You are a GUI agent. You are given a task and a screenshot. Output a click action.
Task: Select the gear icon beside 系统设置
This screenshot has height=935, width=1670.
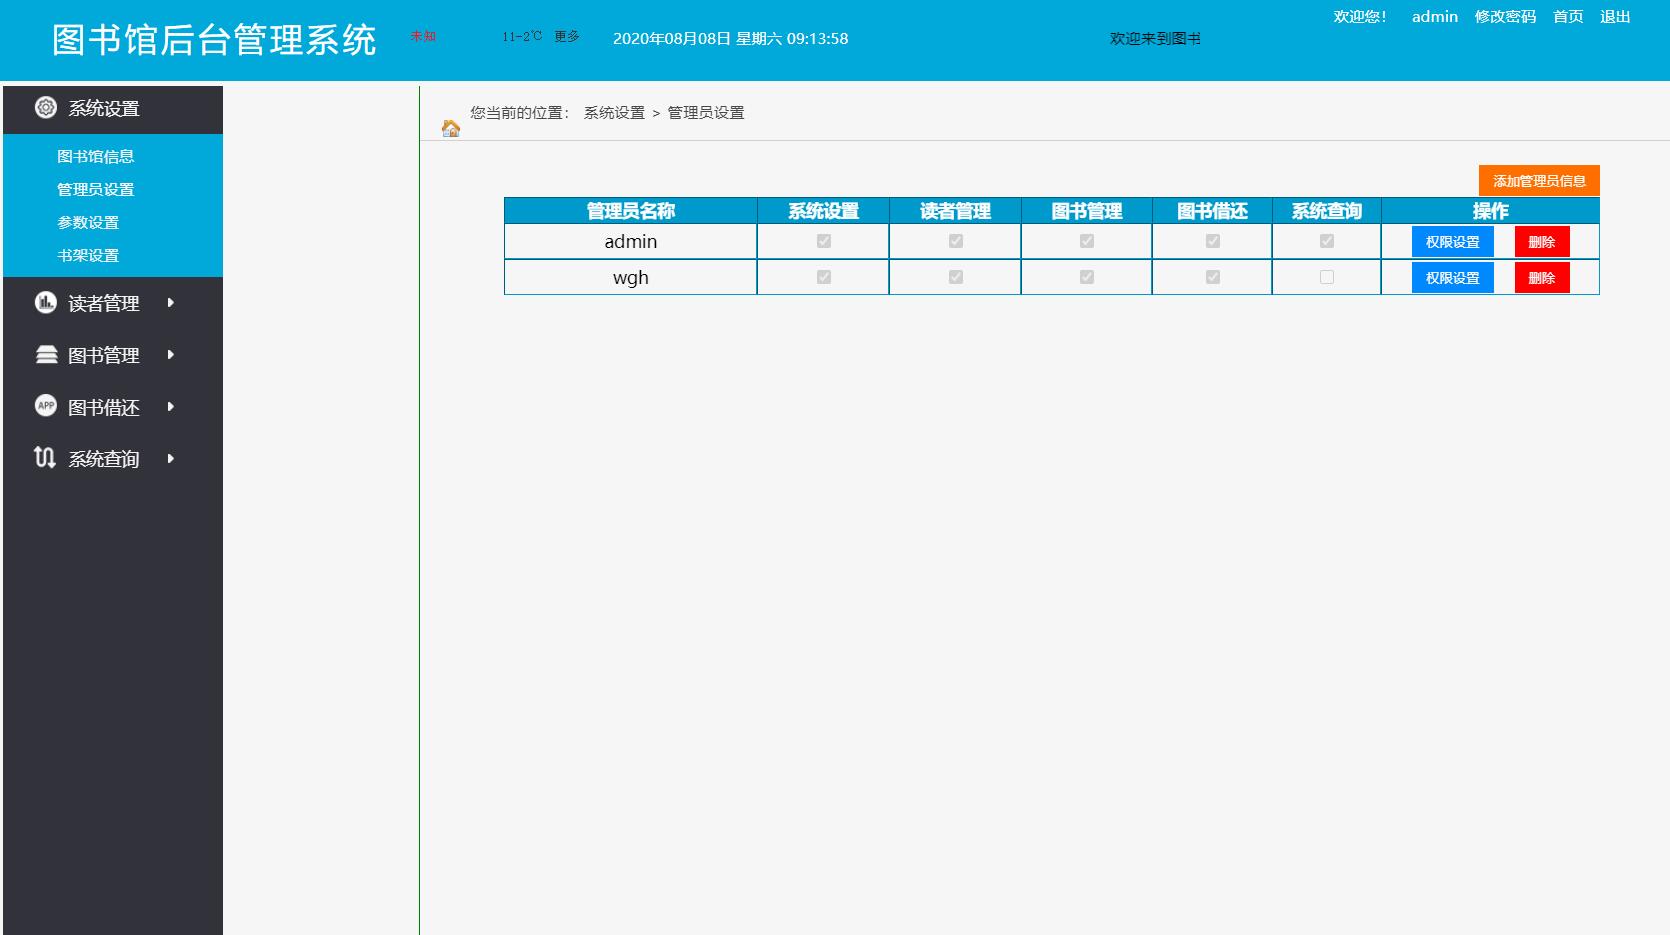click(x=44, y=108)
